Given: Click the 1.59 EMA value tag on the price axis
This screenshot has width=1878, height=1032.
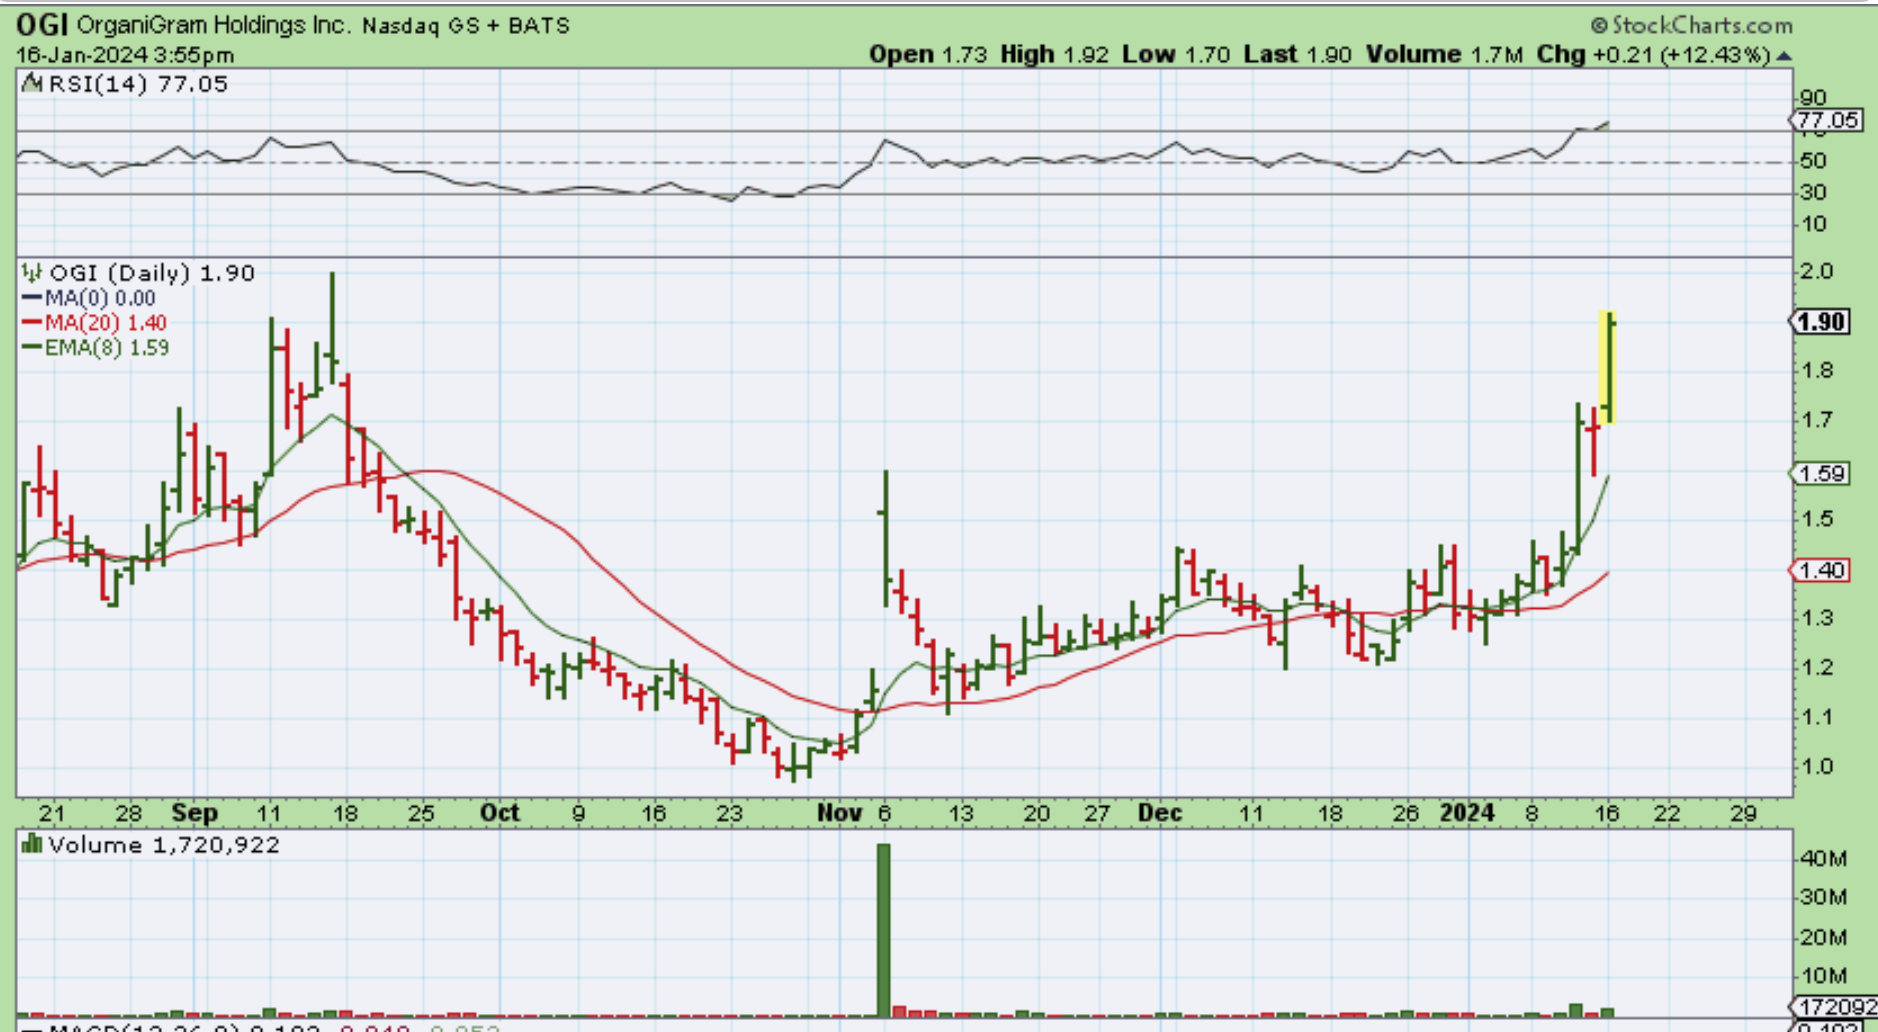Looking at the screenshot, I should point(1820,474).
